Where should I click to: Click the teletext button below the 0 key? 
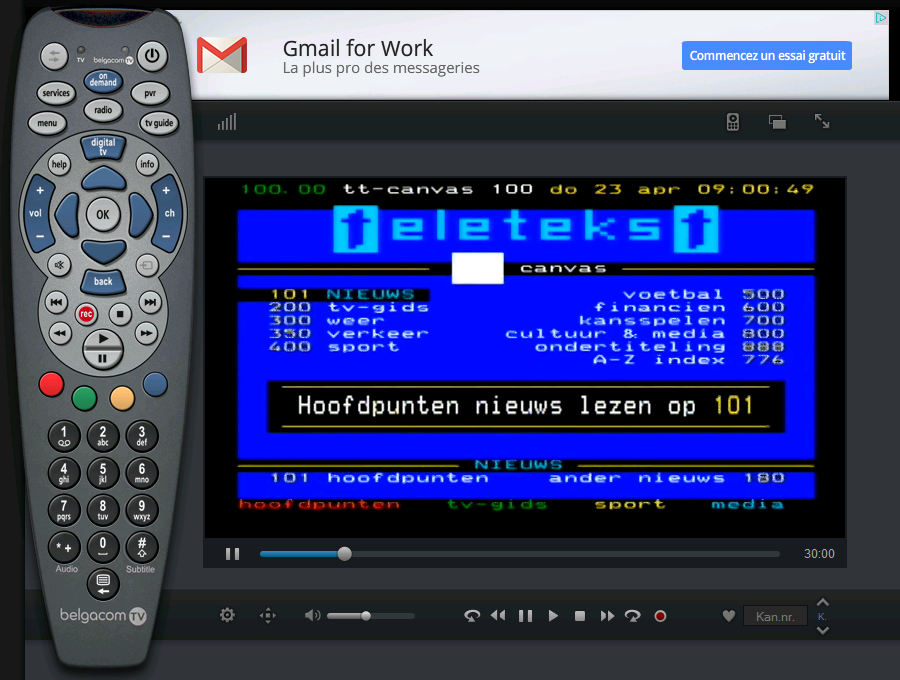coord(102,580)
